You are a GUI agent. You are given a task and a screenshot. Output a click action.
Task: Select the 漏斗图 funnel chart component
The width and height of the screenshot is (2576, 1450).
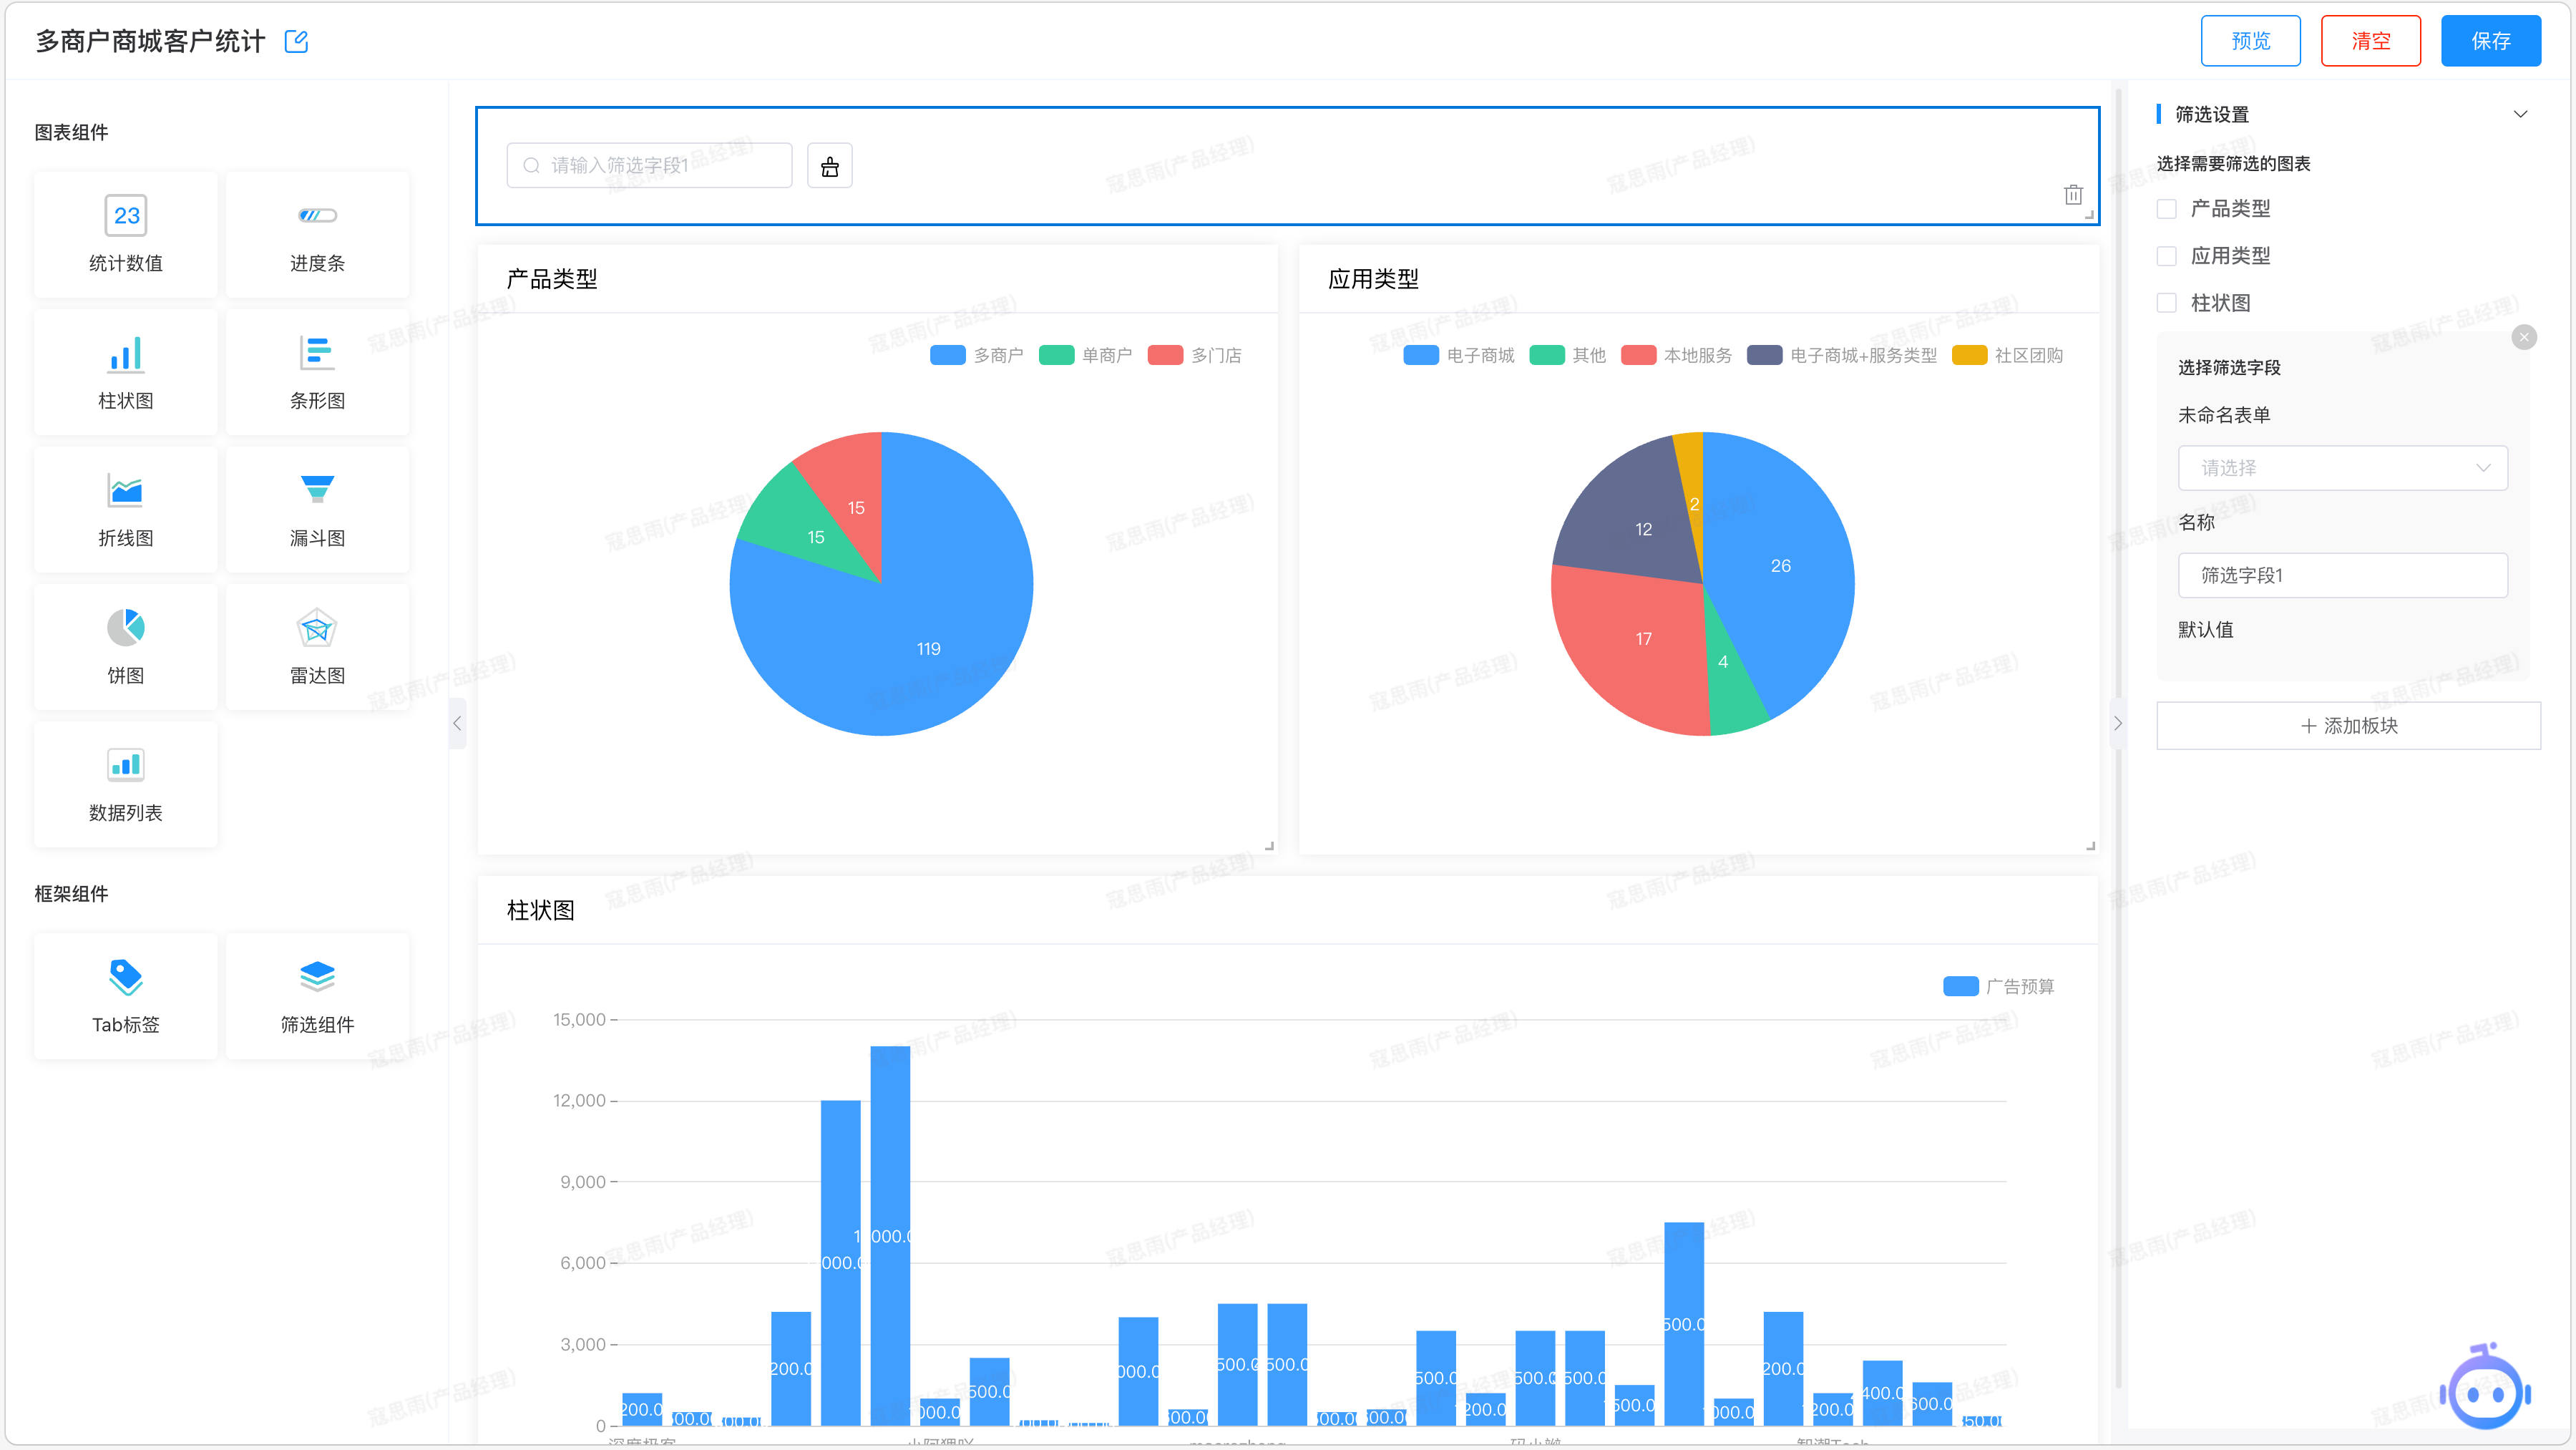point(317,510)
